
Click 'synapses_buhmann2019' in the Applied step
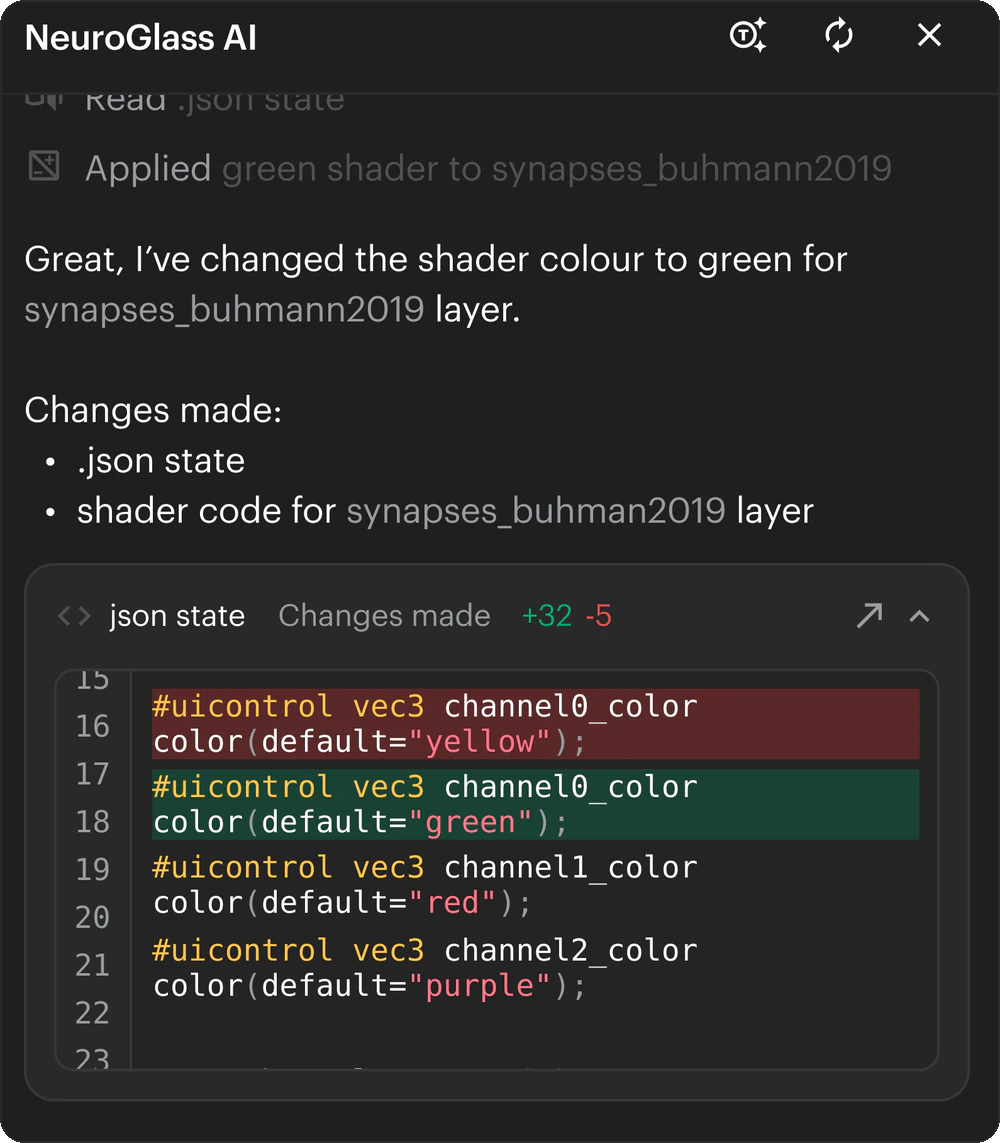click(692, 169)
